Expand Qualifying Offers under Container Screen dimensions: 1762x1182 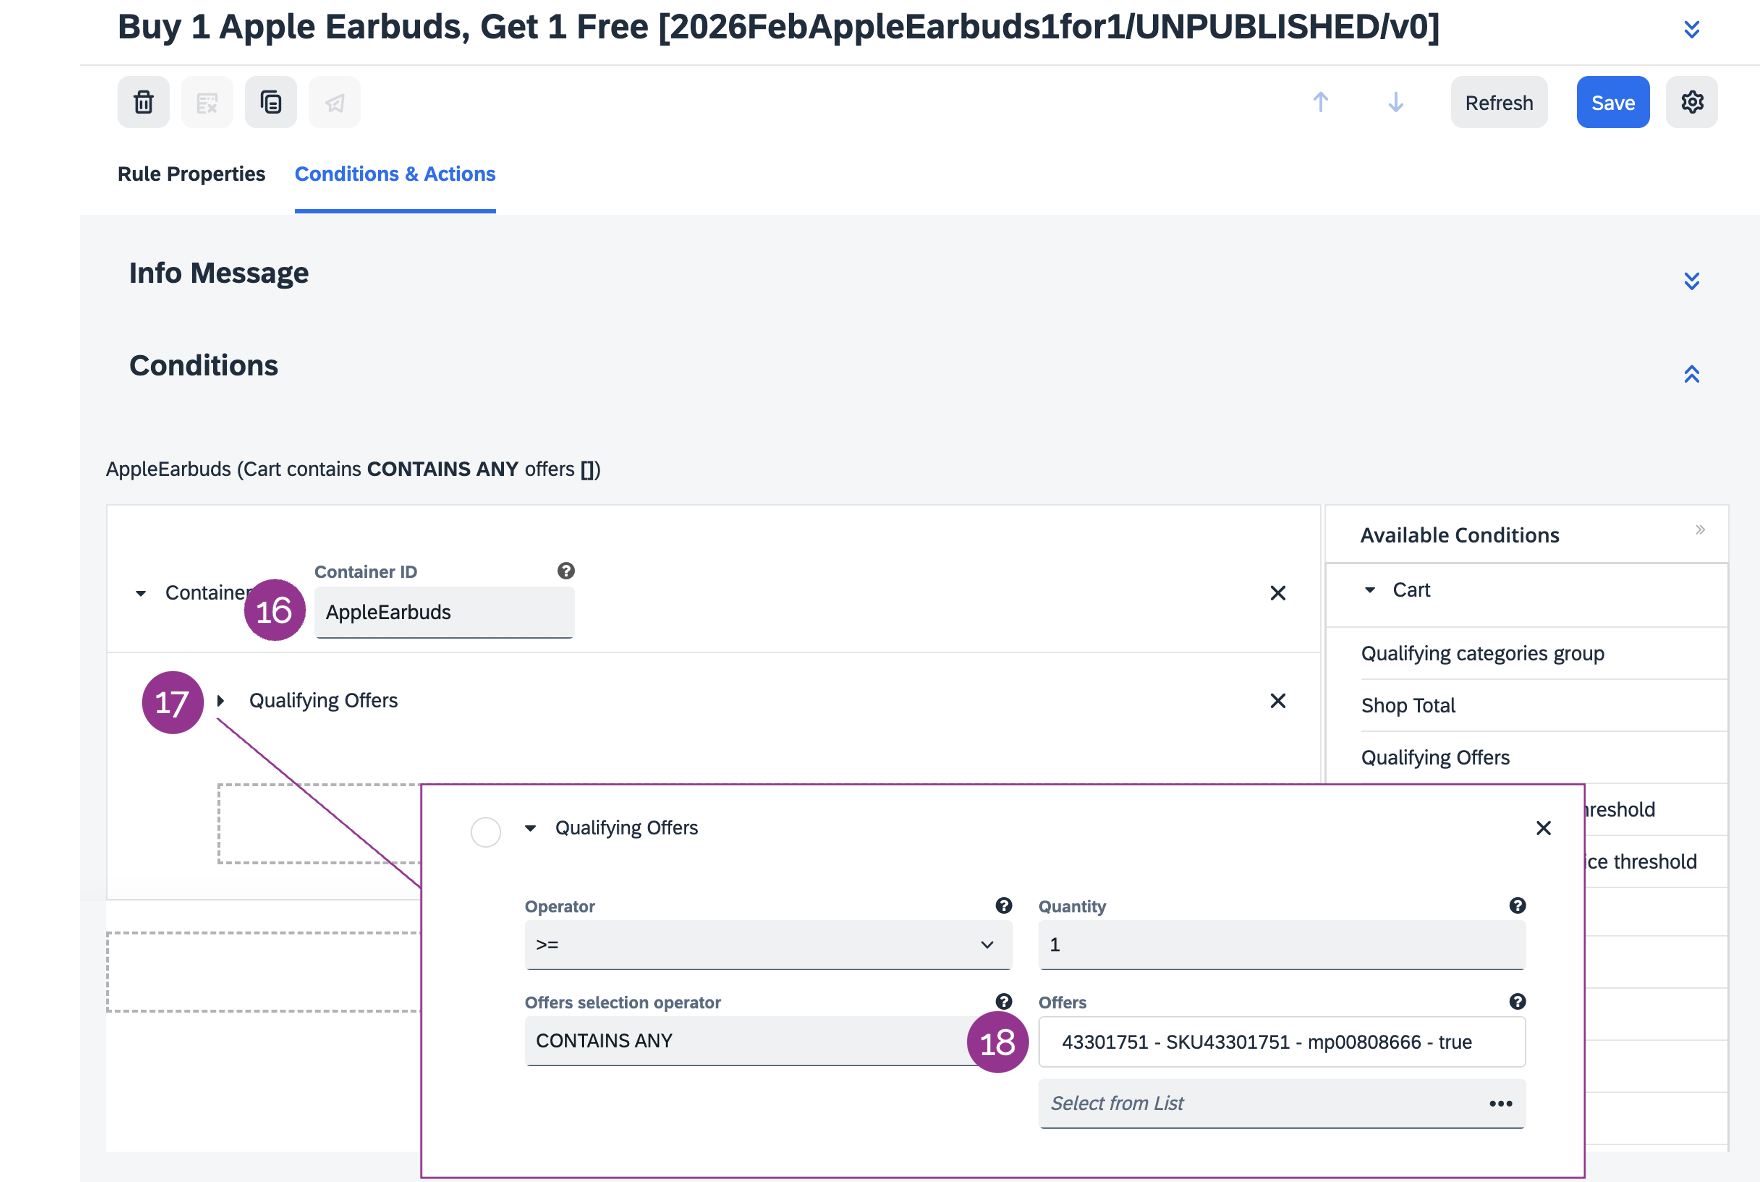221,701
